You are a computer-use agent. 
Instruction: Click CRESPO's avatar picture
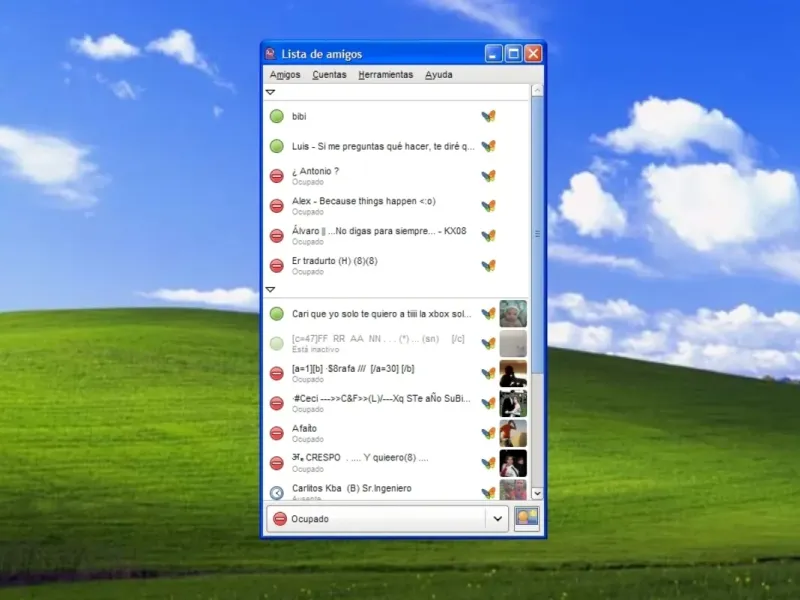pos(513,463)
